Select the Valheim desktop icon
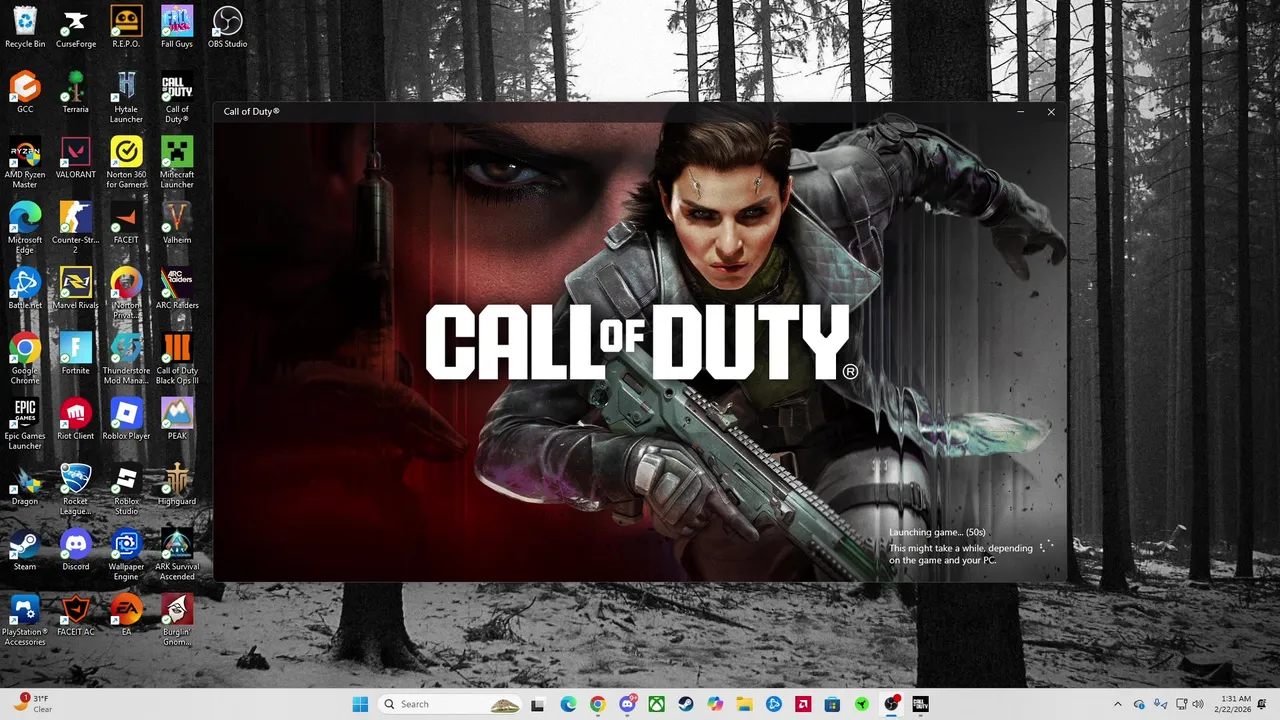The width and height of the screenshot is (1280, 720). pos(177,223)
